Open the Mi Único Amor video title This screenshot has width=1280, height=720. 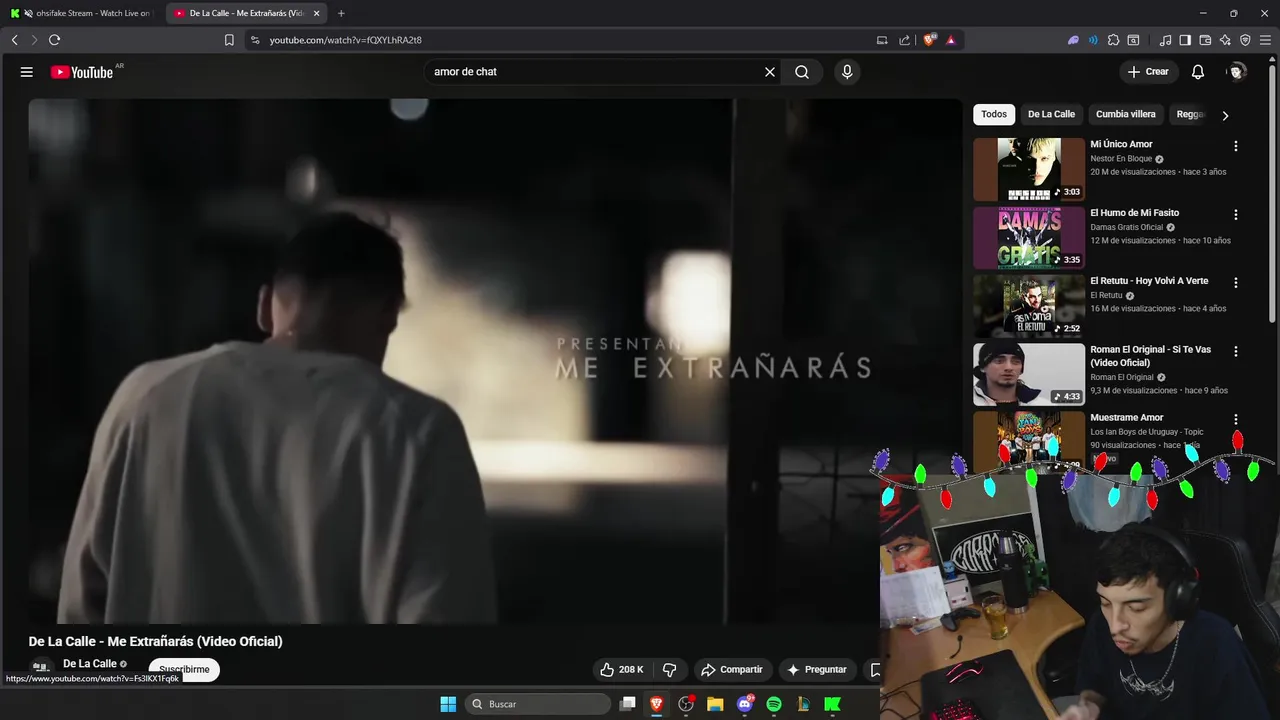point(1121,144)
